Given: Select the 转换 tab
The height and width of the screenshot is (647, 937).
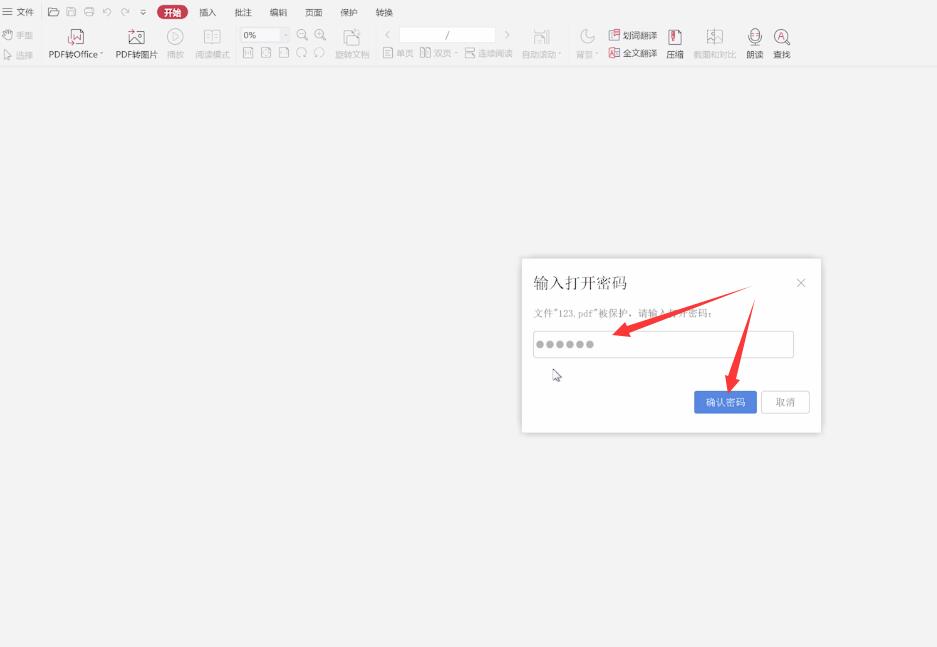Looking at the screenshot, I should click(384, 13).
